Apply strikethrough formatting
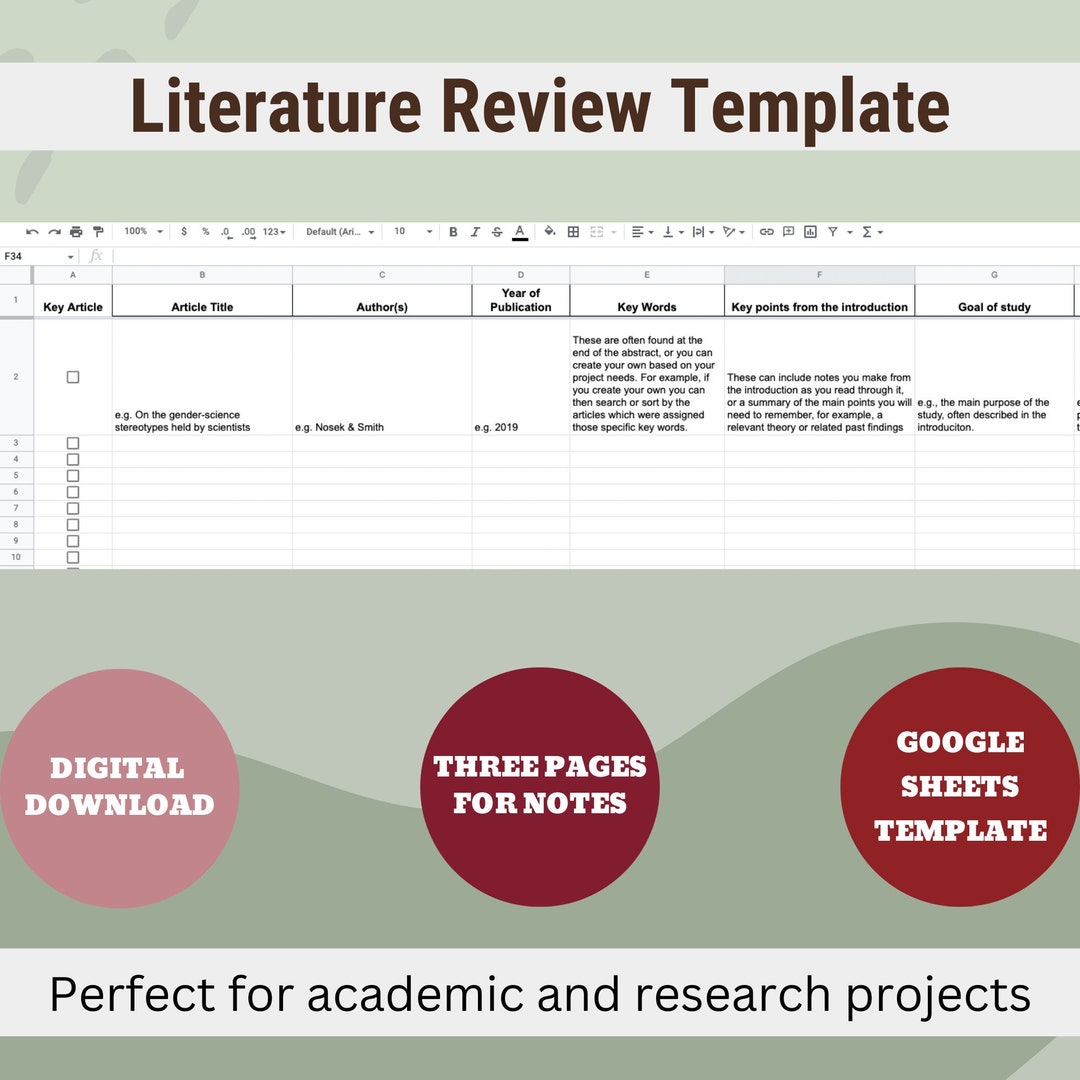The width and height of the screenshot is (1080, 1080). click(497, 231)
